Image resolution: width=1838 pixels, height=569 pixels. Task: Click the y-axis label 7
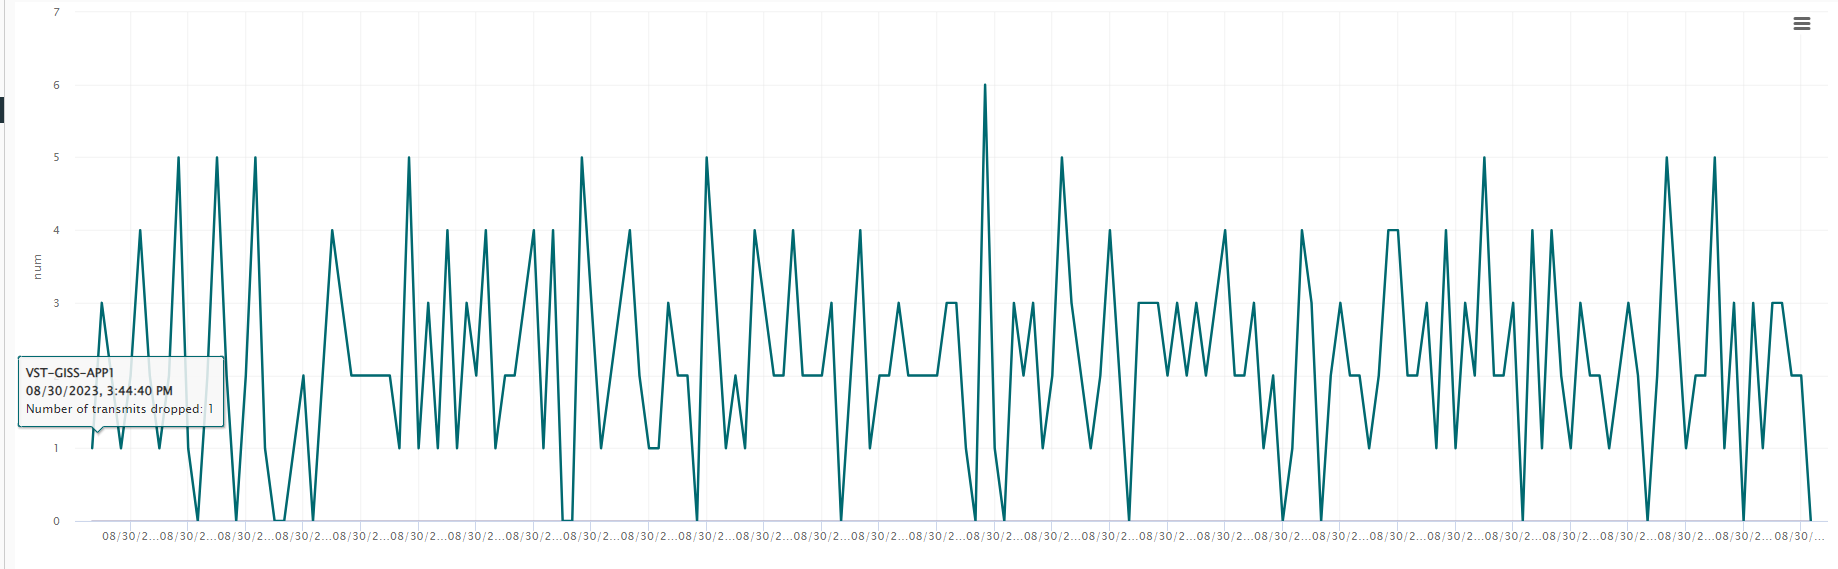pos(56,12)
